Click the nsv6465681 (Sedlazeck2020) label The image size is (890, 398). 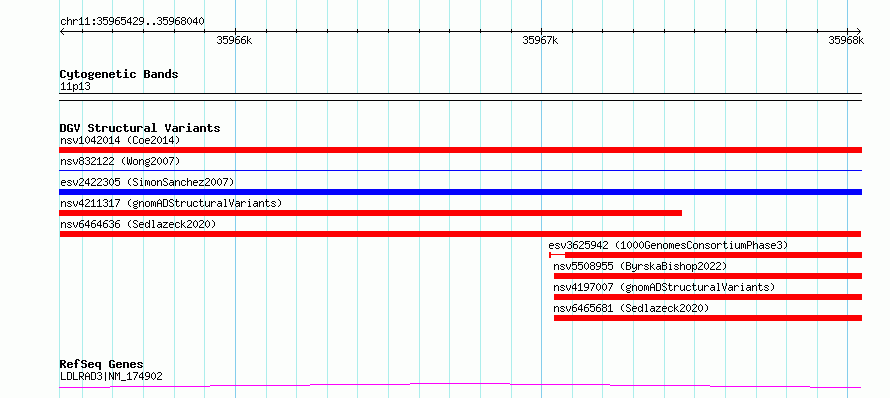click(x=631, y=308)
